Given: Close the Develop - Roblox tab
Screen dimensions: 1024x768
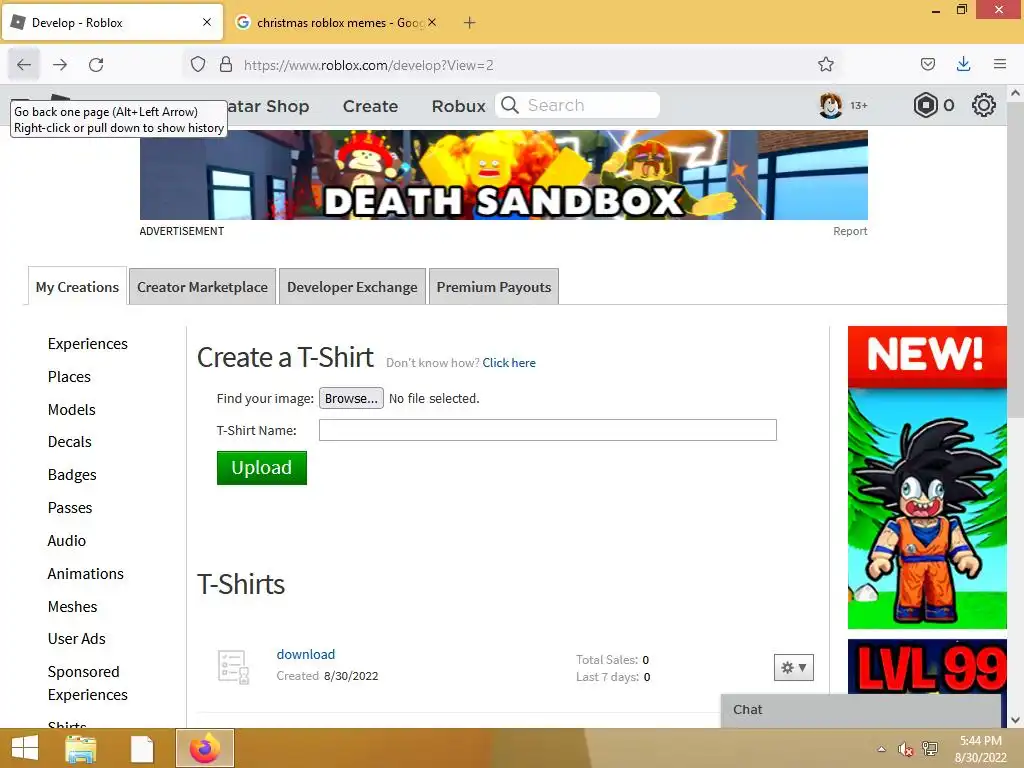Looking at the screenshot, I should tap(207, 22).
